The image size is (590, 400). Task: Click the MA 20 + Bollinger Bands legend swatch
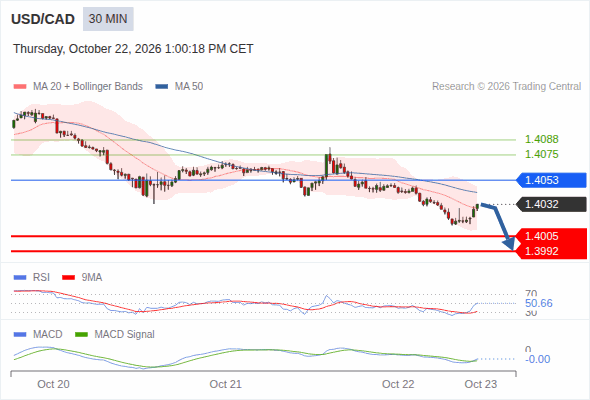click(x=20, y=87)
